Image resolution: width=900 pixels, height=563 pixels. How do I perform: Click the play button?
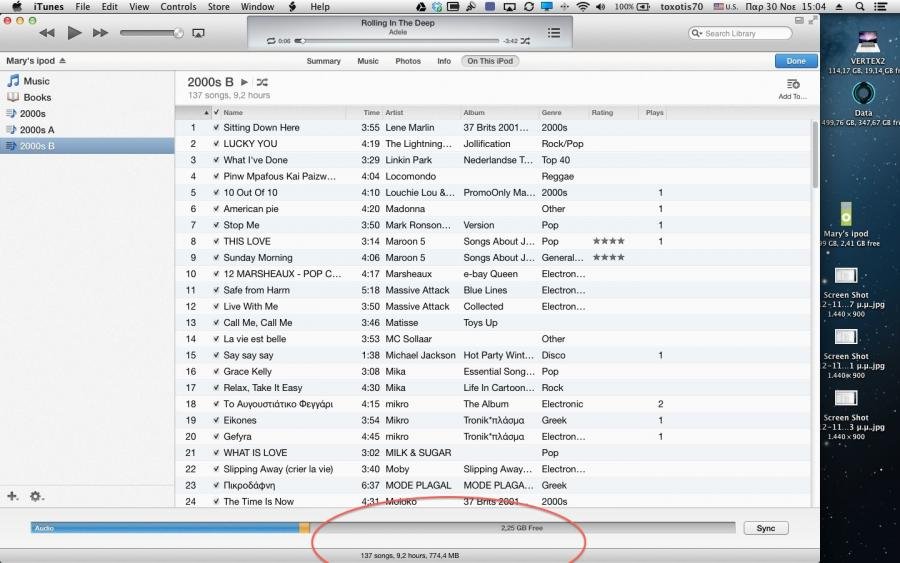click(x=74, y=33)
